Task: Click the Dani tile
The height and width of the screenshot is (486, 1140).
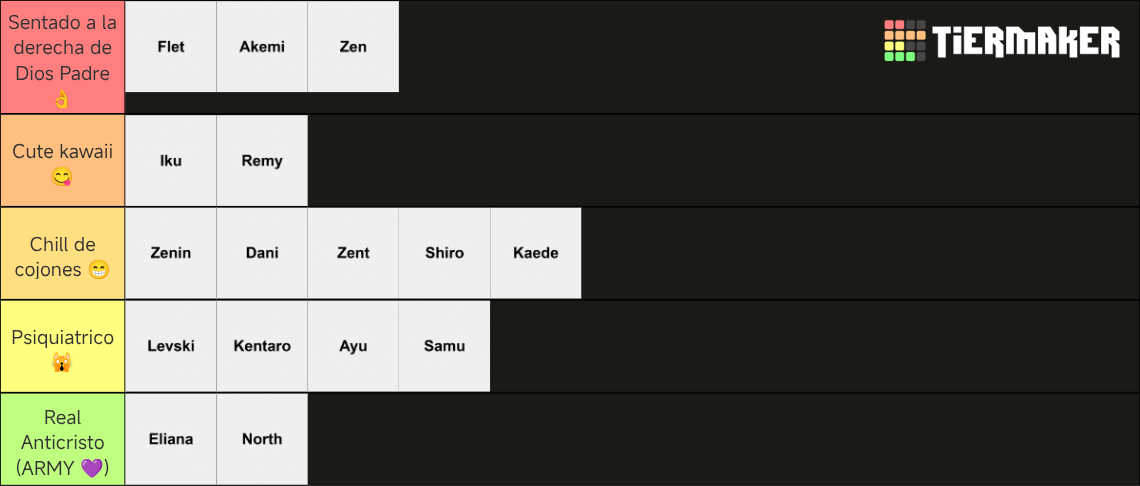Action: tap(262, 253)
